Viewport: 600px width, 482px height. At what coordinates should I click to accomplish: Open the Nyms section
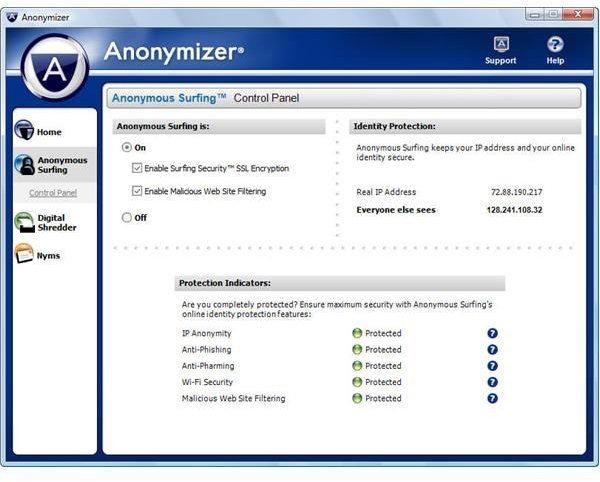[x=48, y=256]
